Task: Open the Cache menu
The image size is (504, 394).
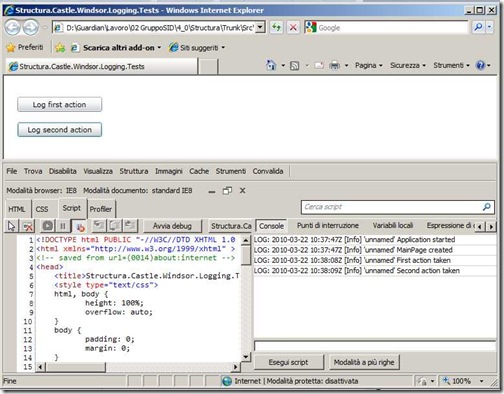Action: pos(199,171)
